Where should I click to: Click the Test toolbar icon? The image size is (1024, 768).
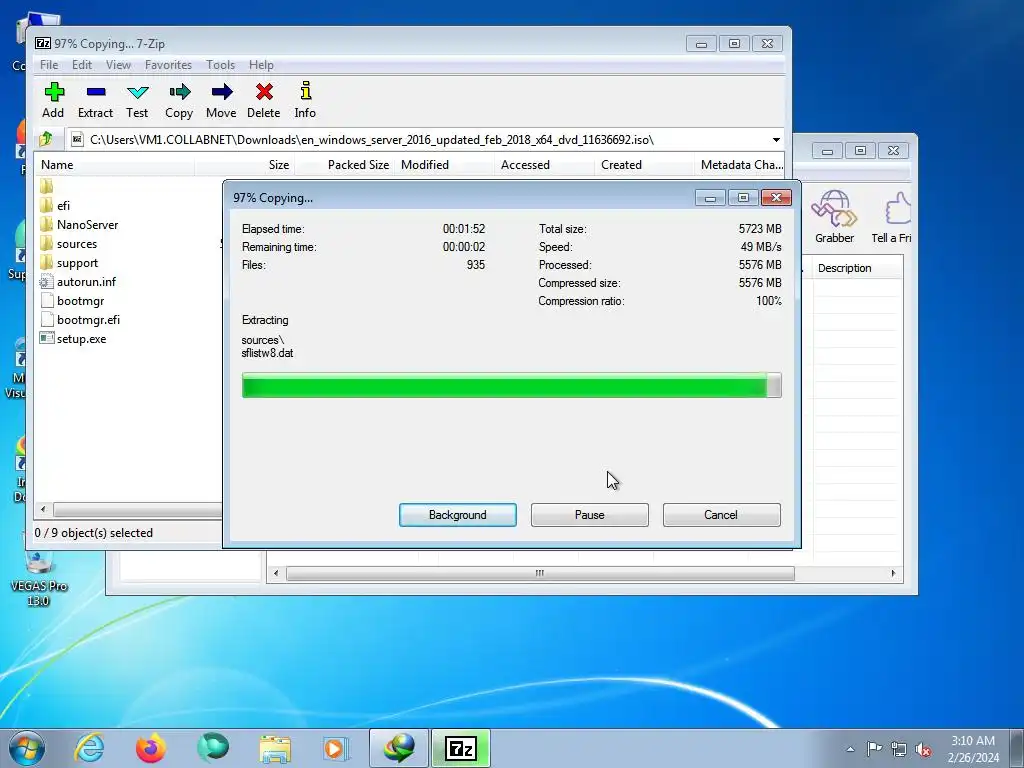pos(137,100)
